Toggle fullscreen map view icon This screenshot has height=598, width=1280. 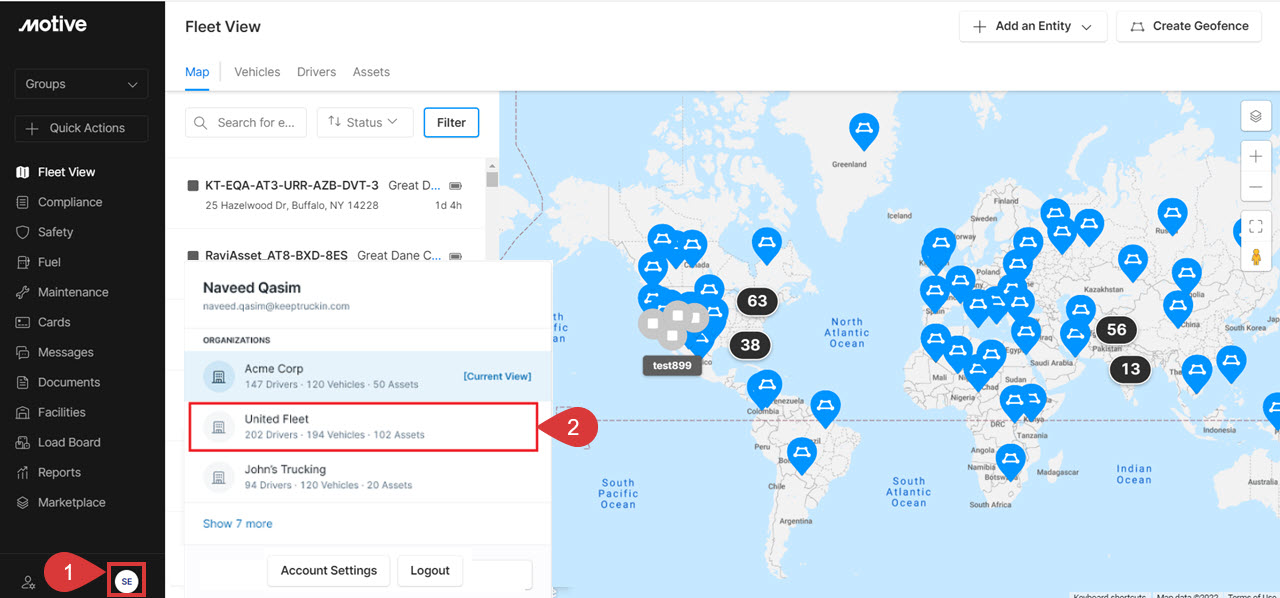tap(1256, 226)
